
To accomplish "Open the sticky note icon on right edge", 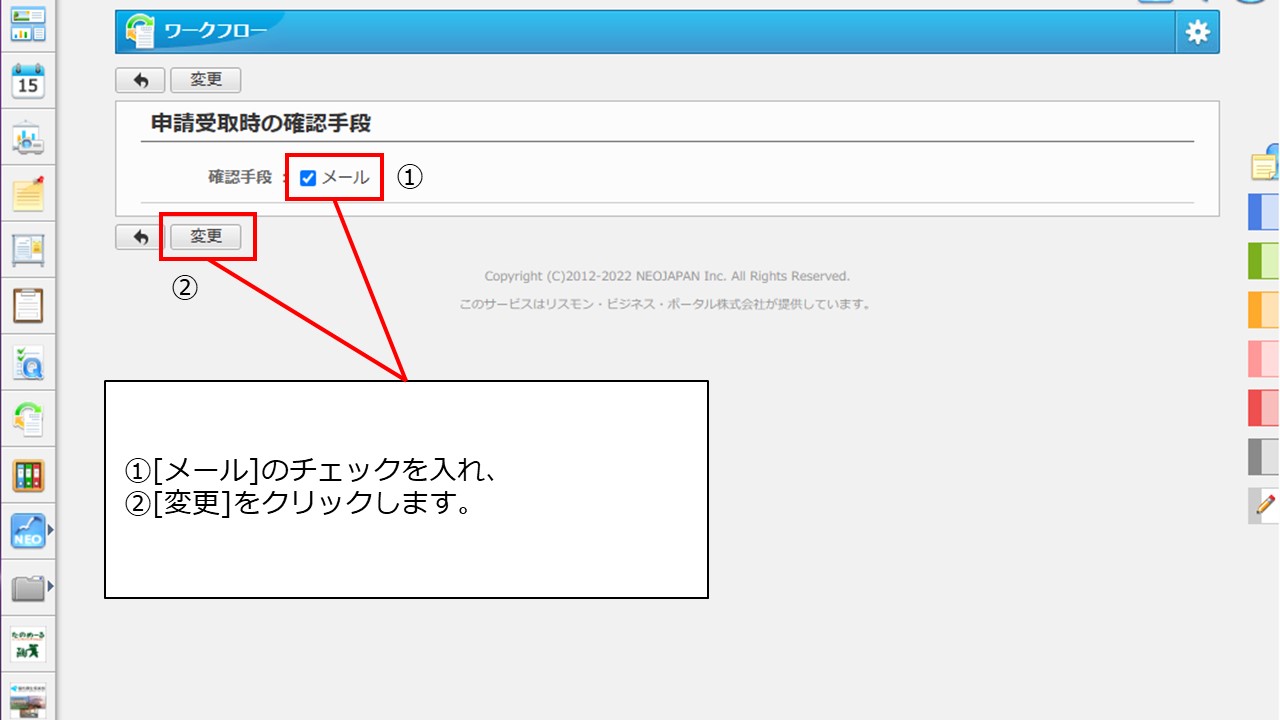I will pyautogui.click(x=1265, y=162).
